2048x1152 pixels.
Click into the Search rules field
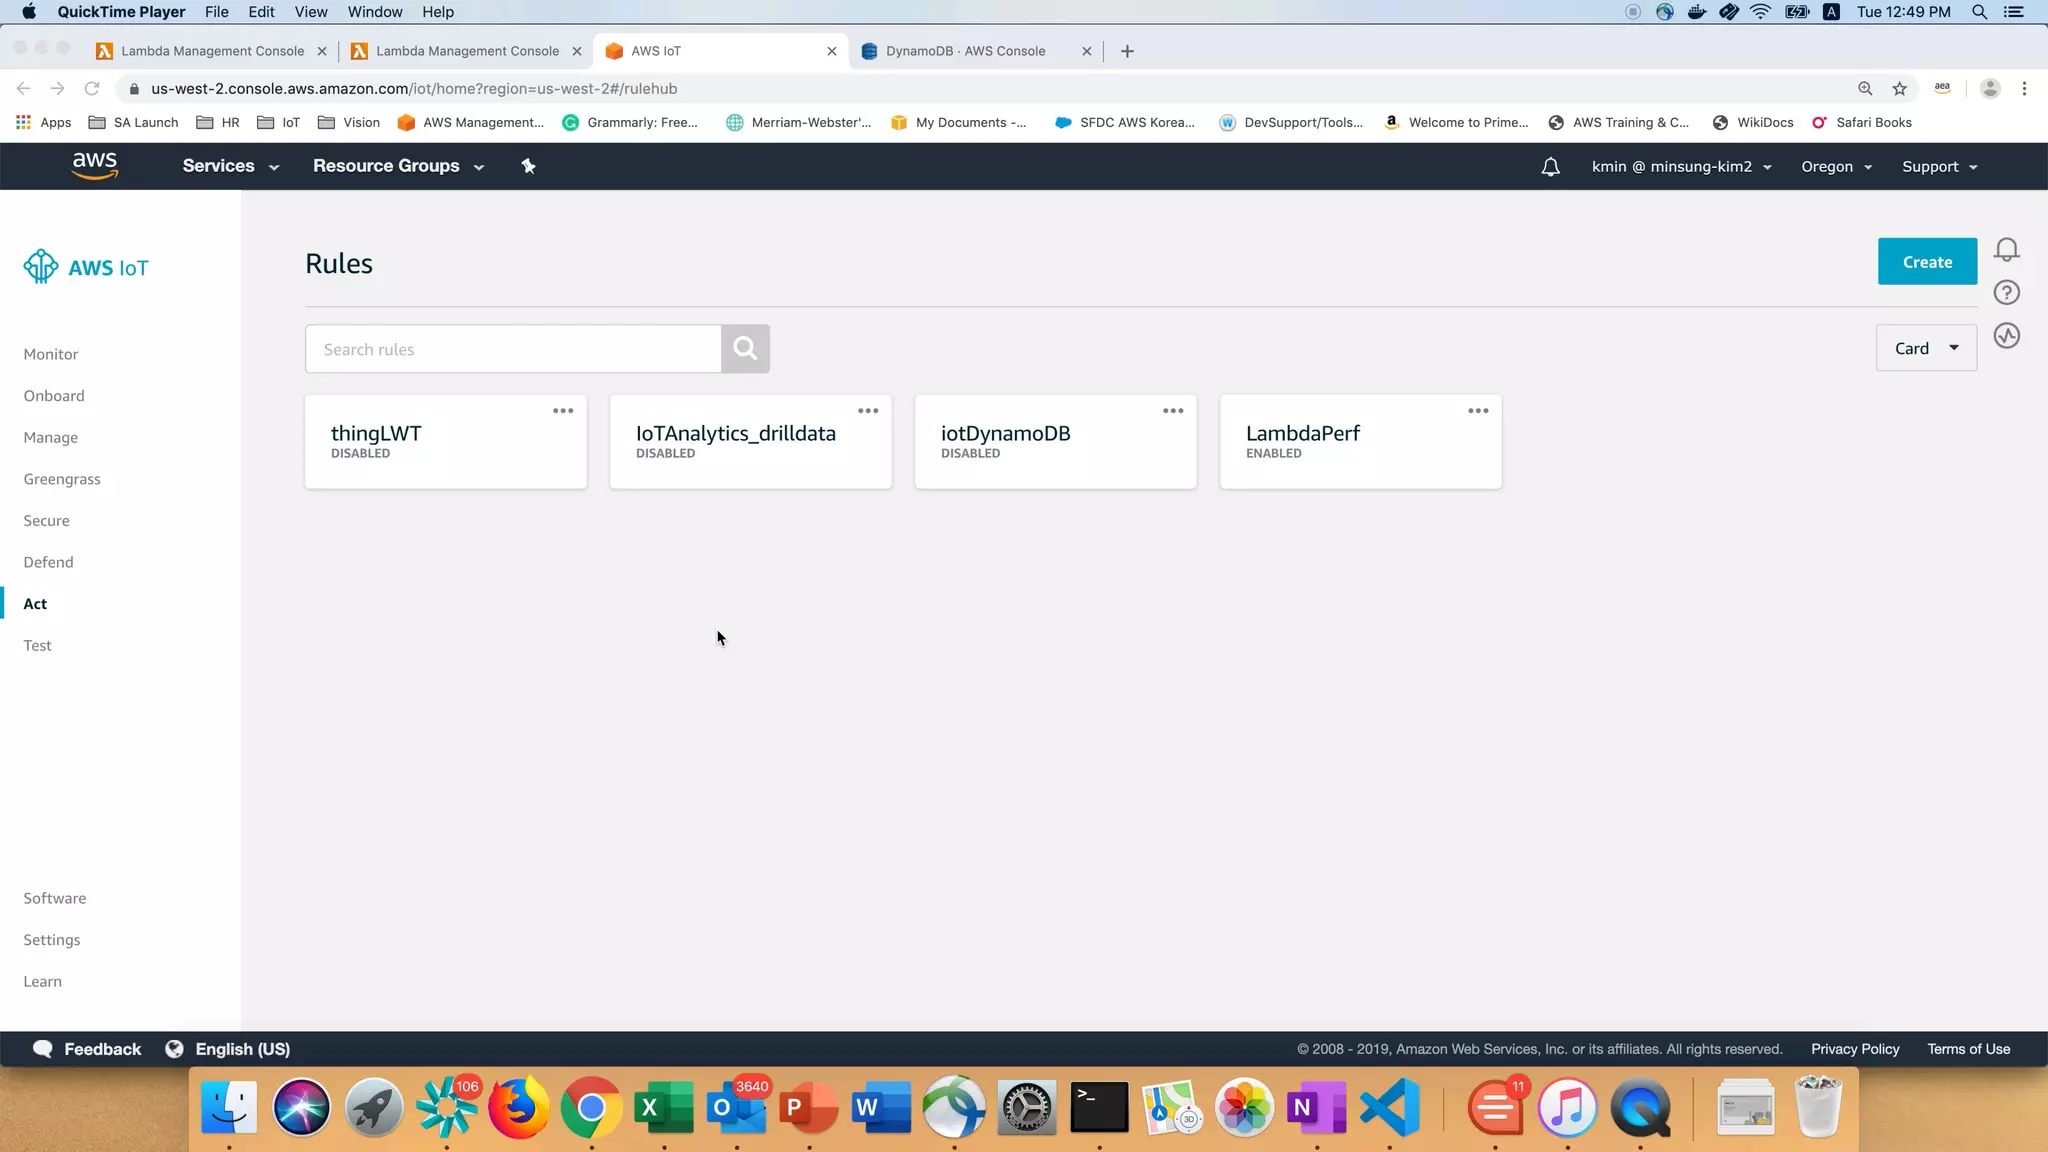[x=512, y=349]
